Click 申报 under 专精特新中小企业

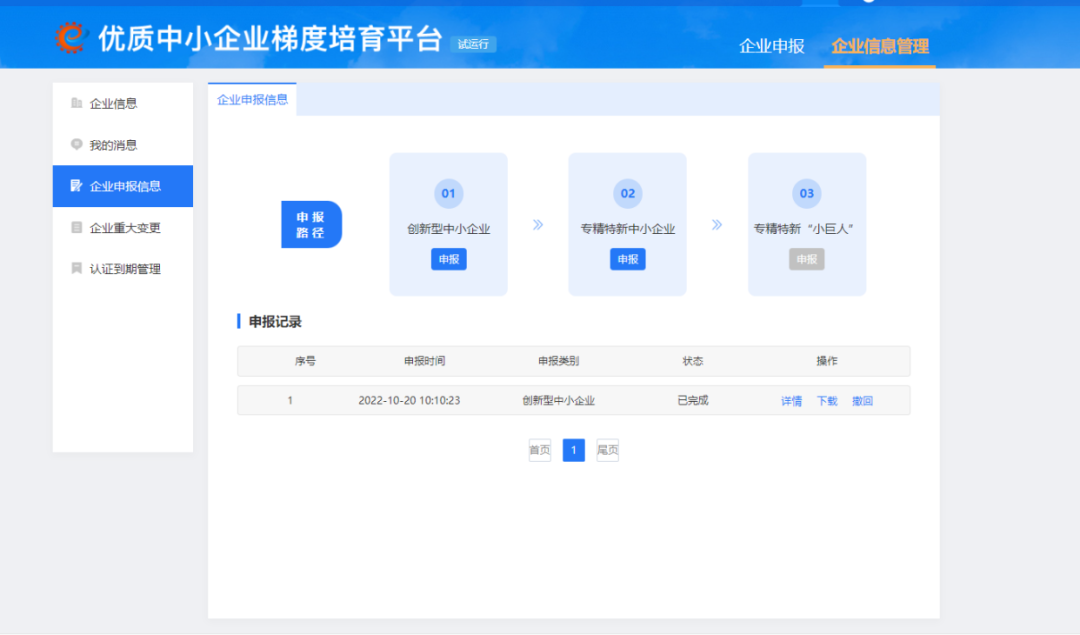(x=627, y=259)
